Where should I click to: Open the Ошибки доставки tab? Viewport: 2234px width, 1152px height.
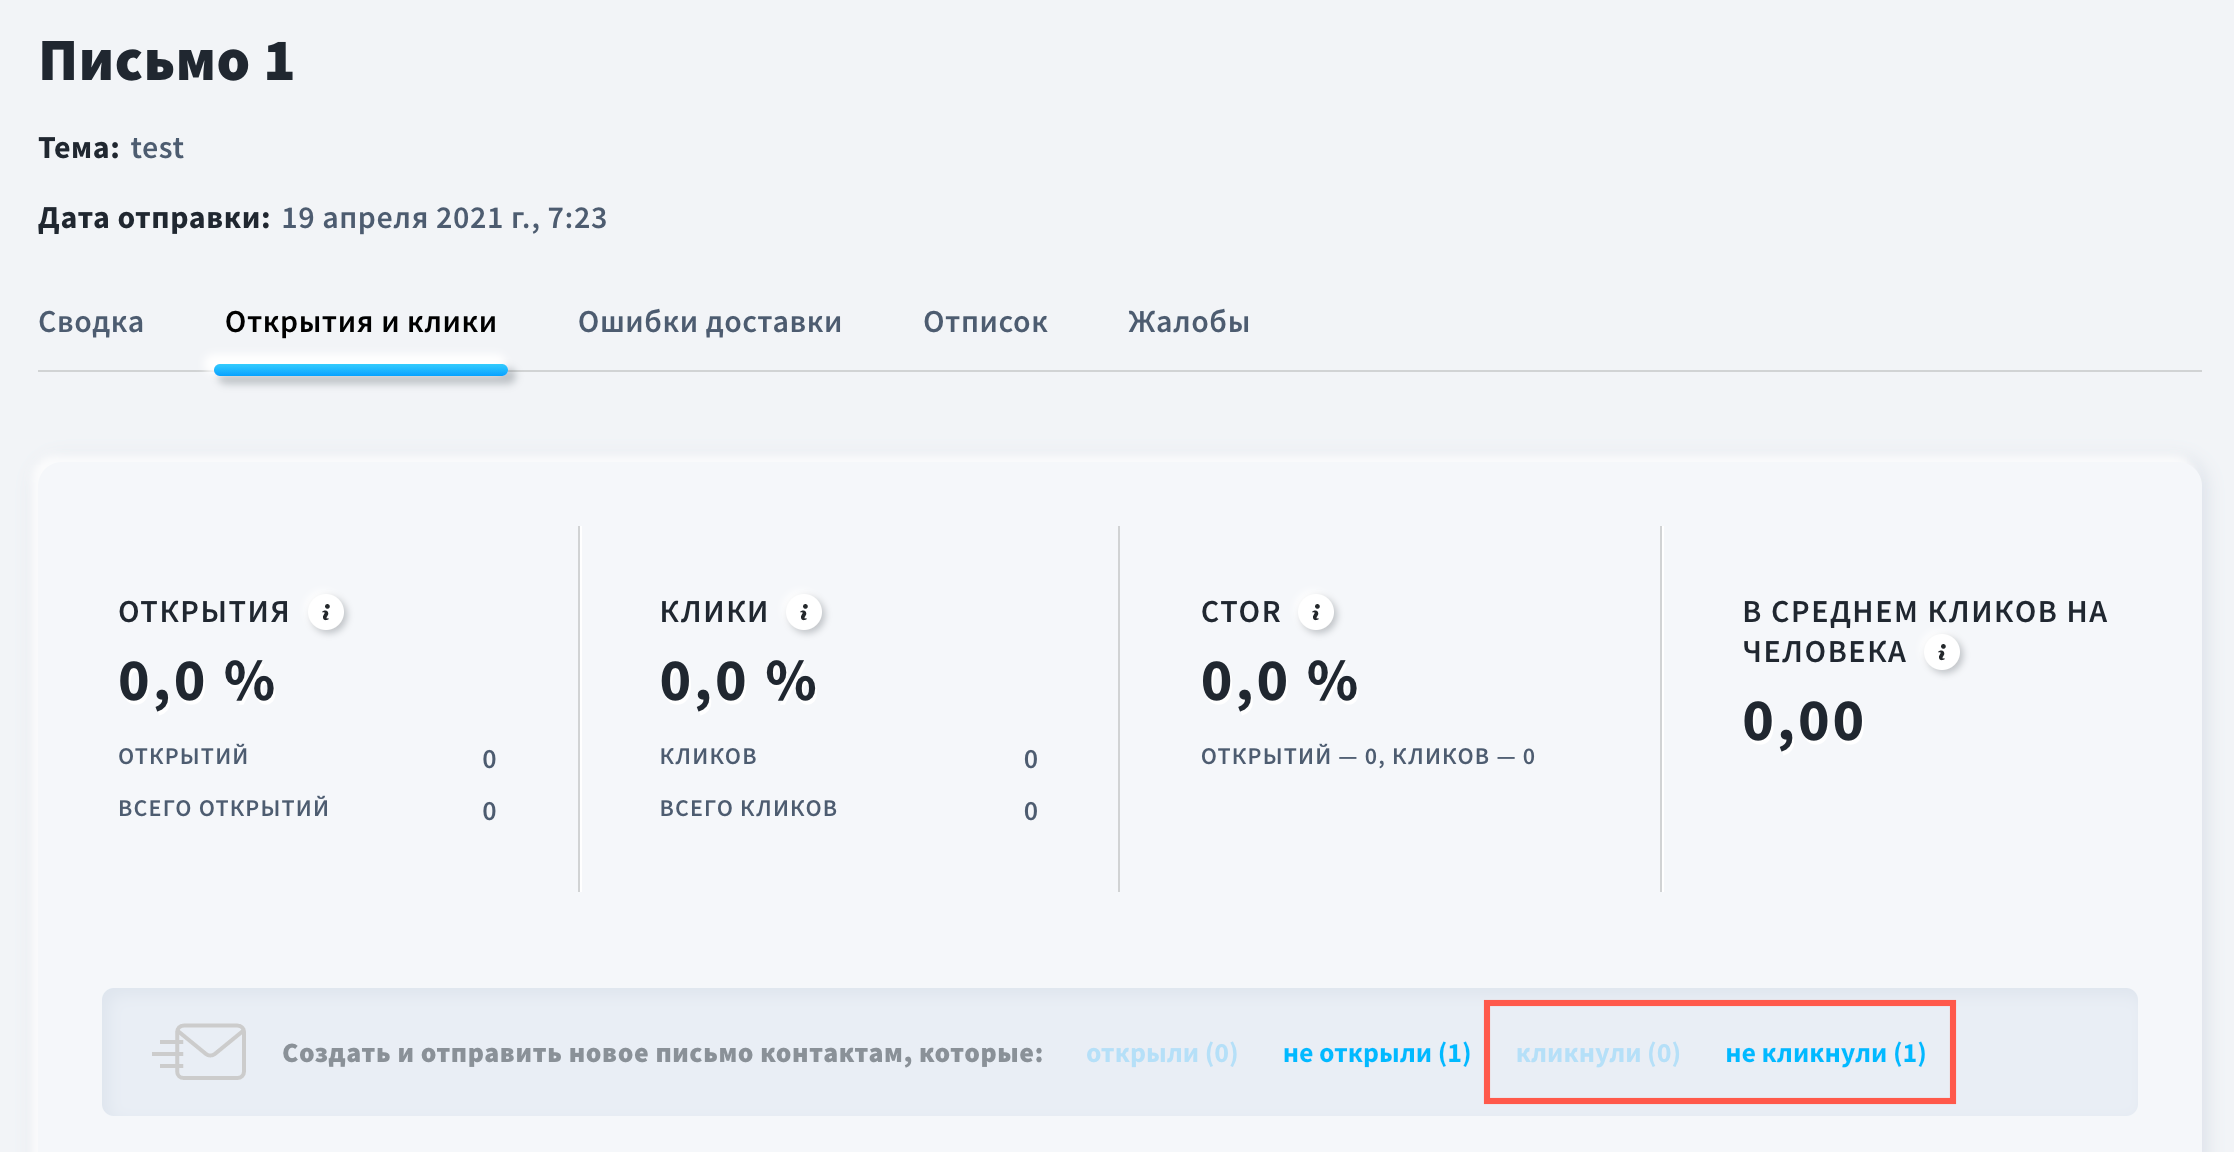(x=710, y=322)
